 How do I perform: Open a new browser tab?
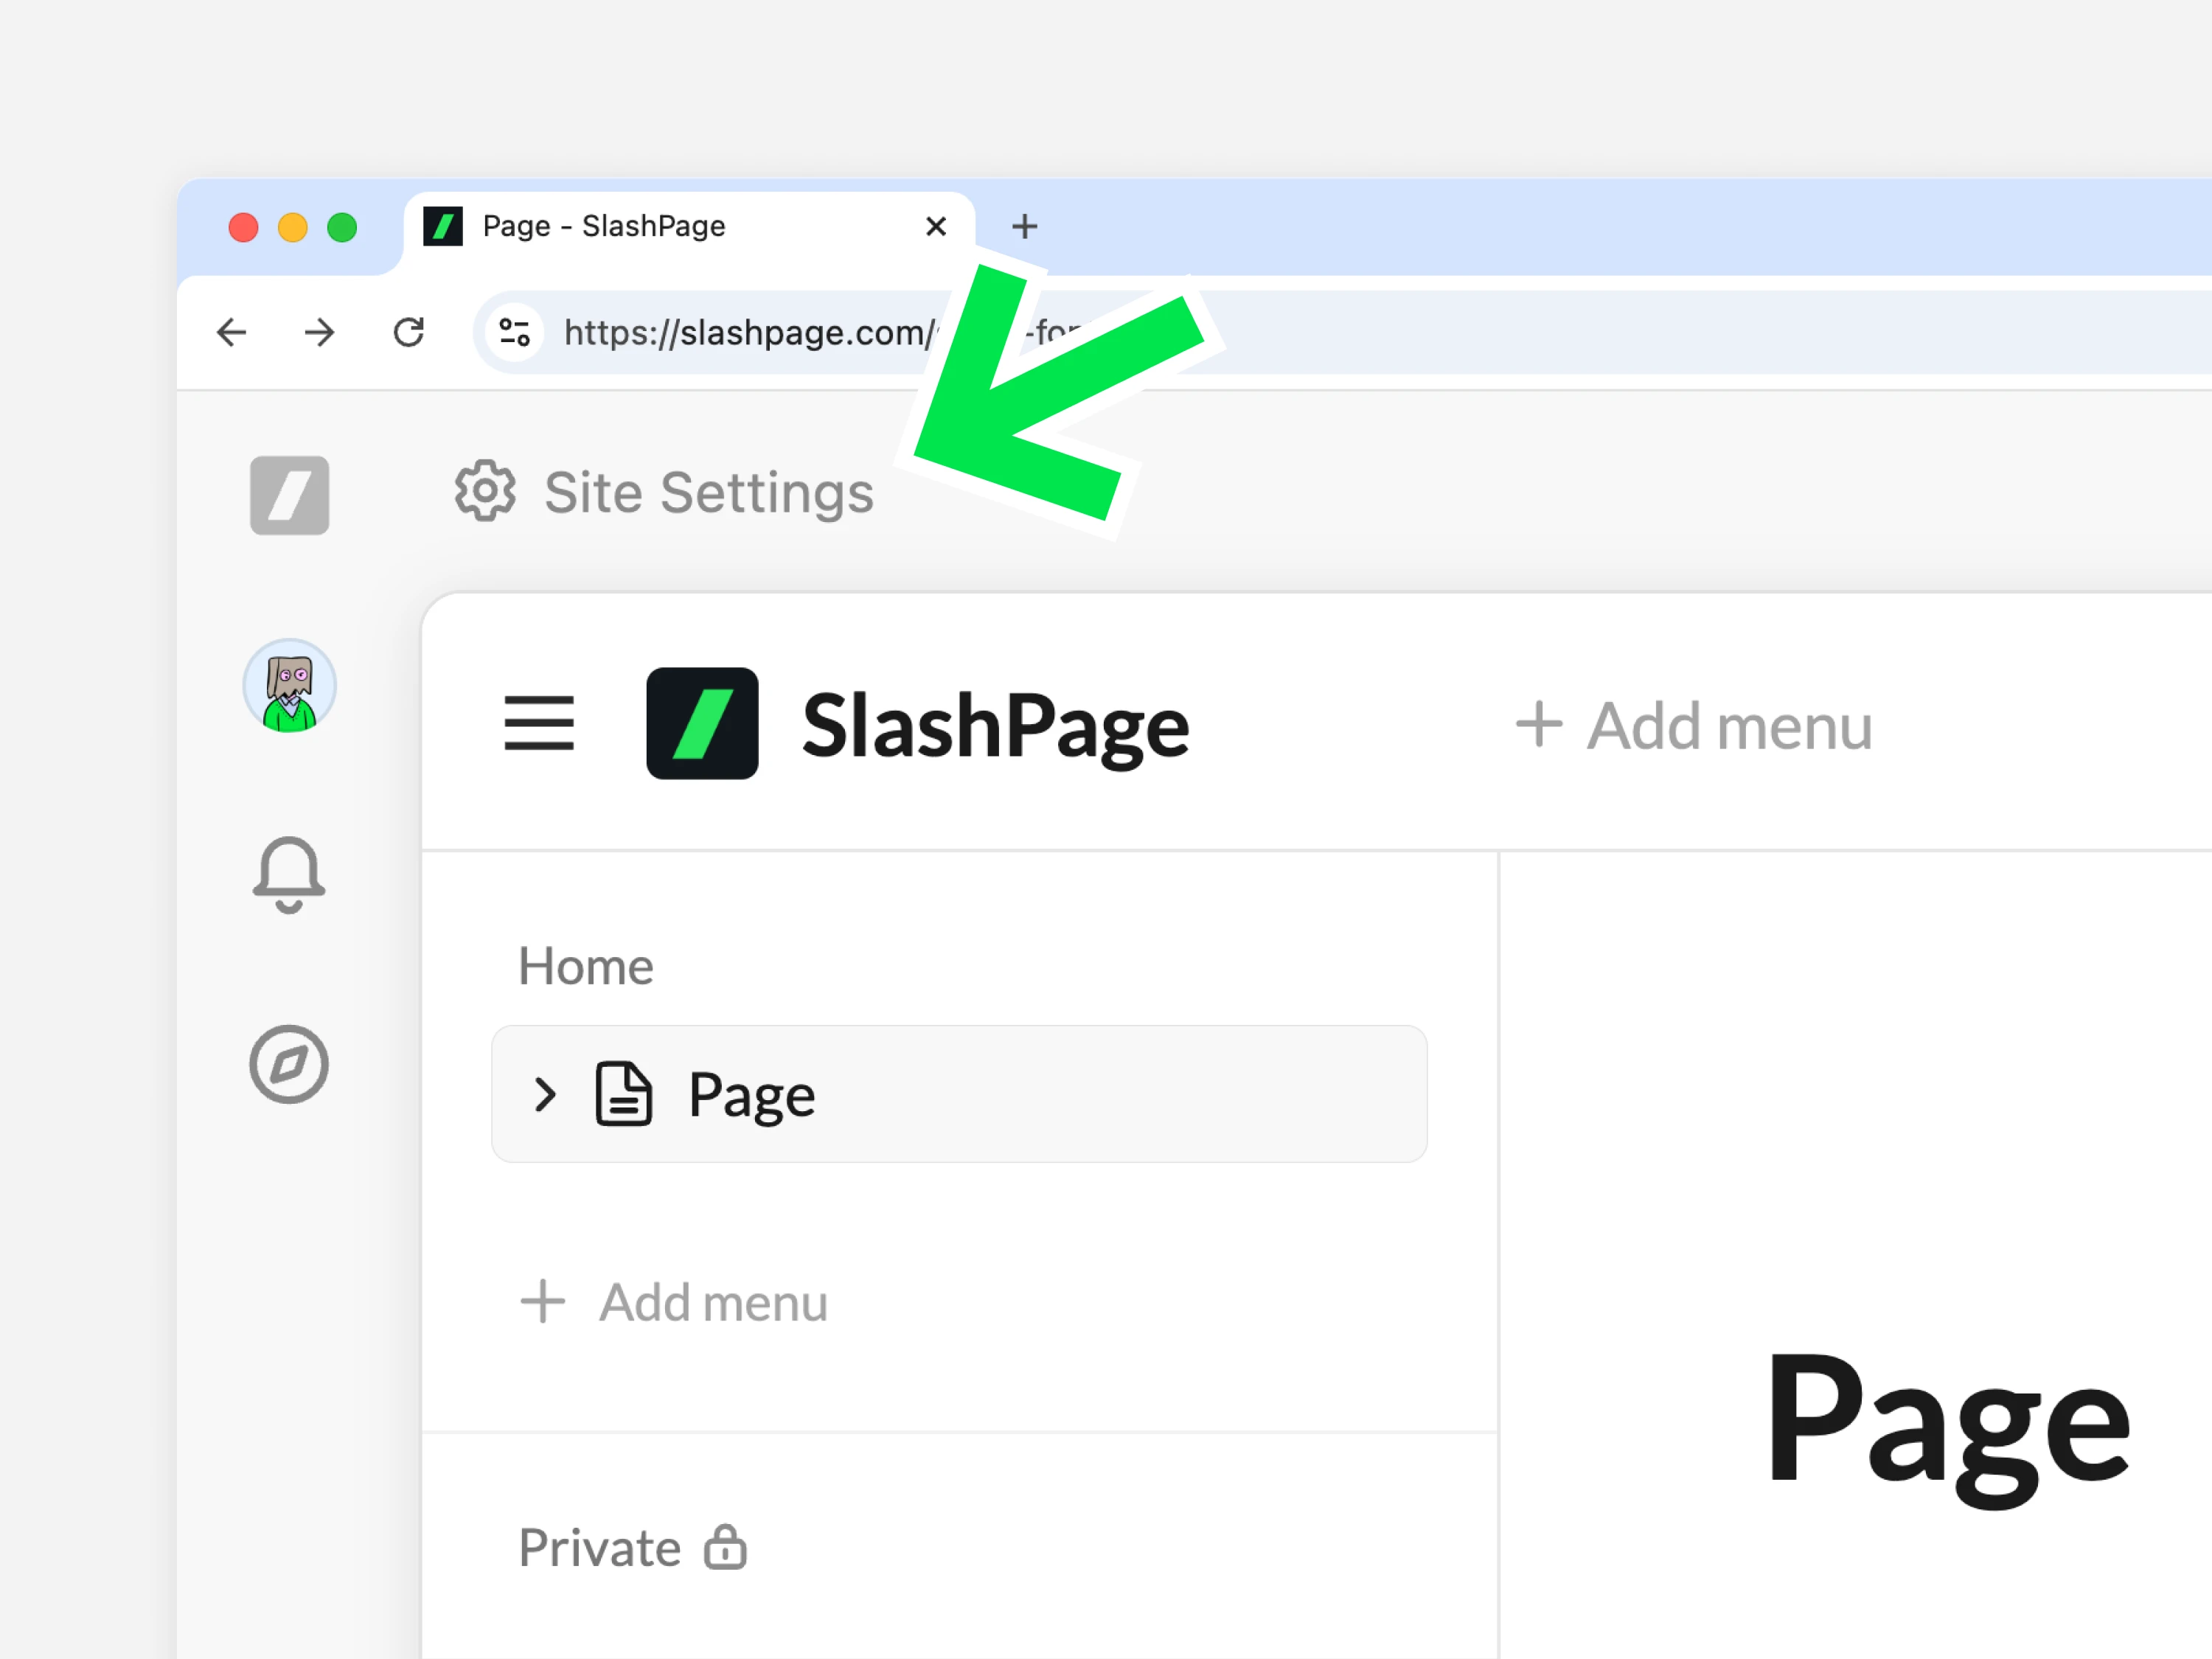pyautogui.click(x=1024, y=227)
